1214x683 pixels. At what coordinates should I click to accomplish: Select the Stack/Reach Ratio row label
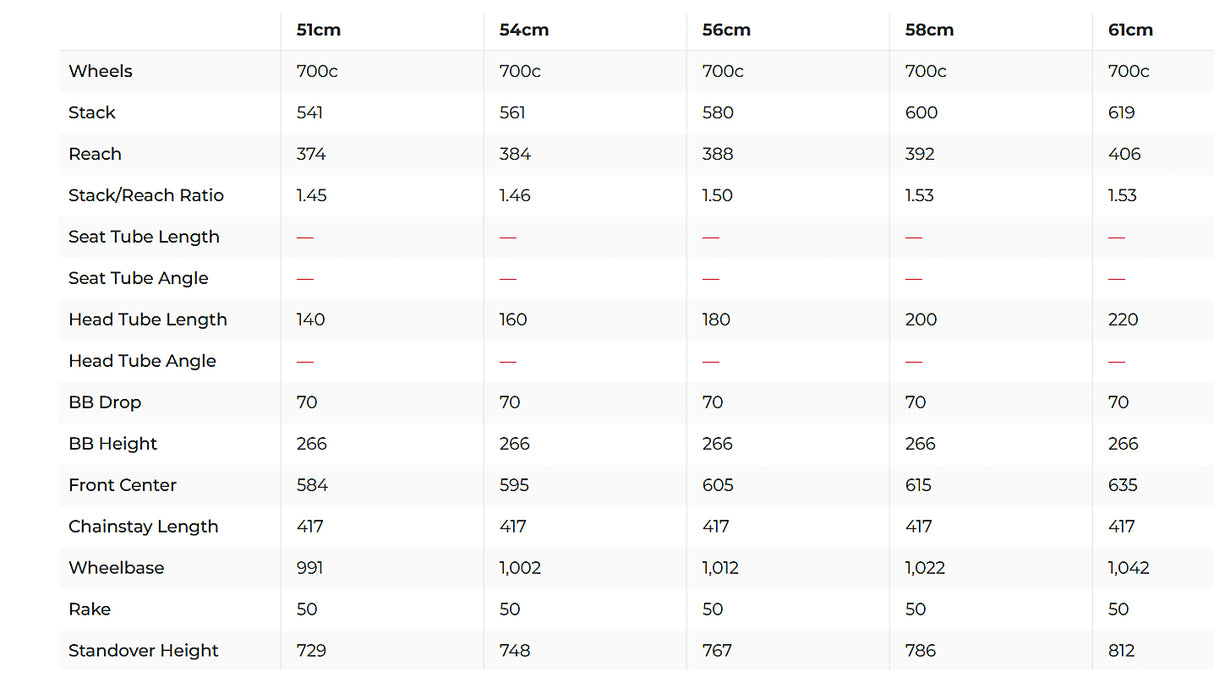(146, 195)
